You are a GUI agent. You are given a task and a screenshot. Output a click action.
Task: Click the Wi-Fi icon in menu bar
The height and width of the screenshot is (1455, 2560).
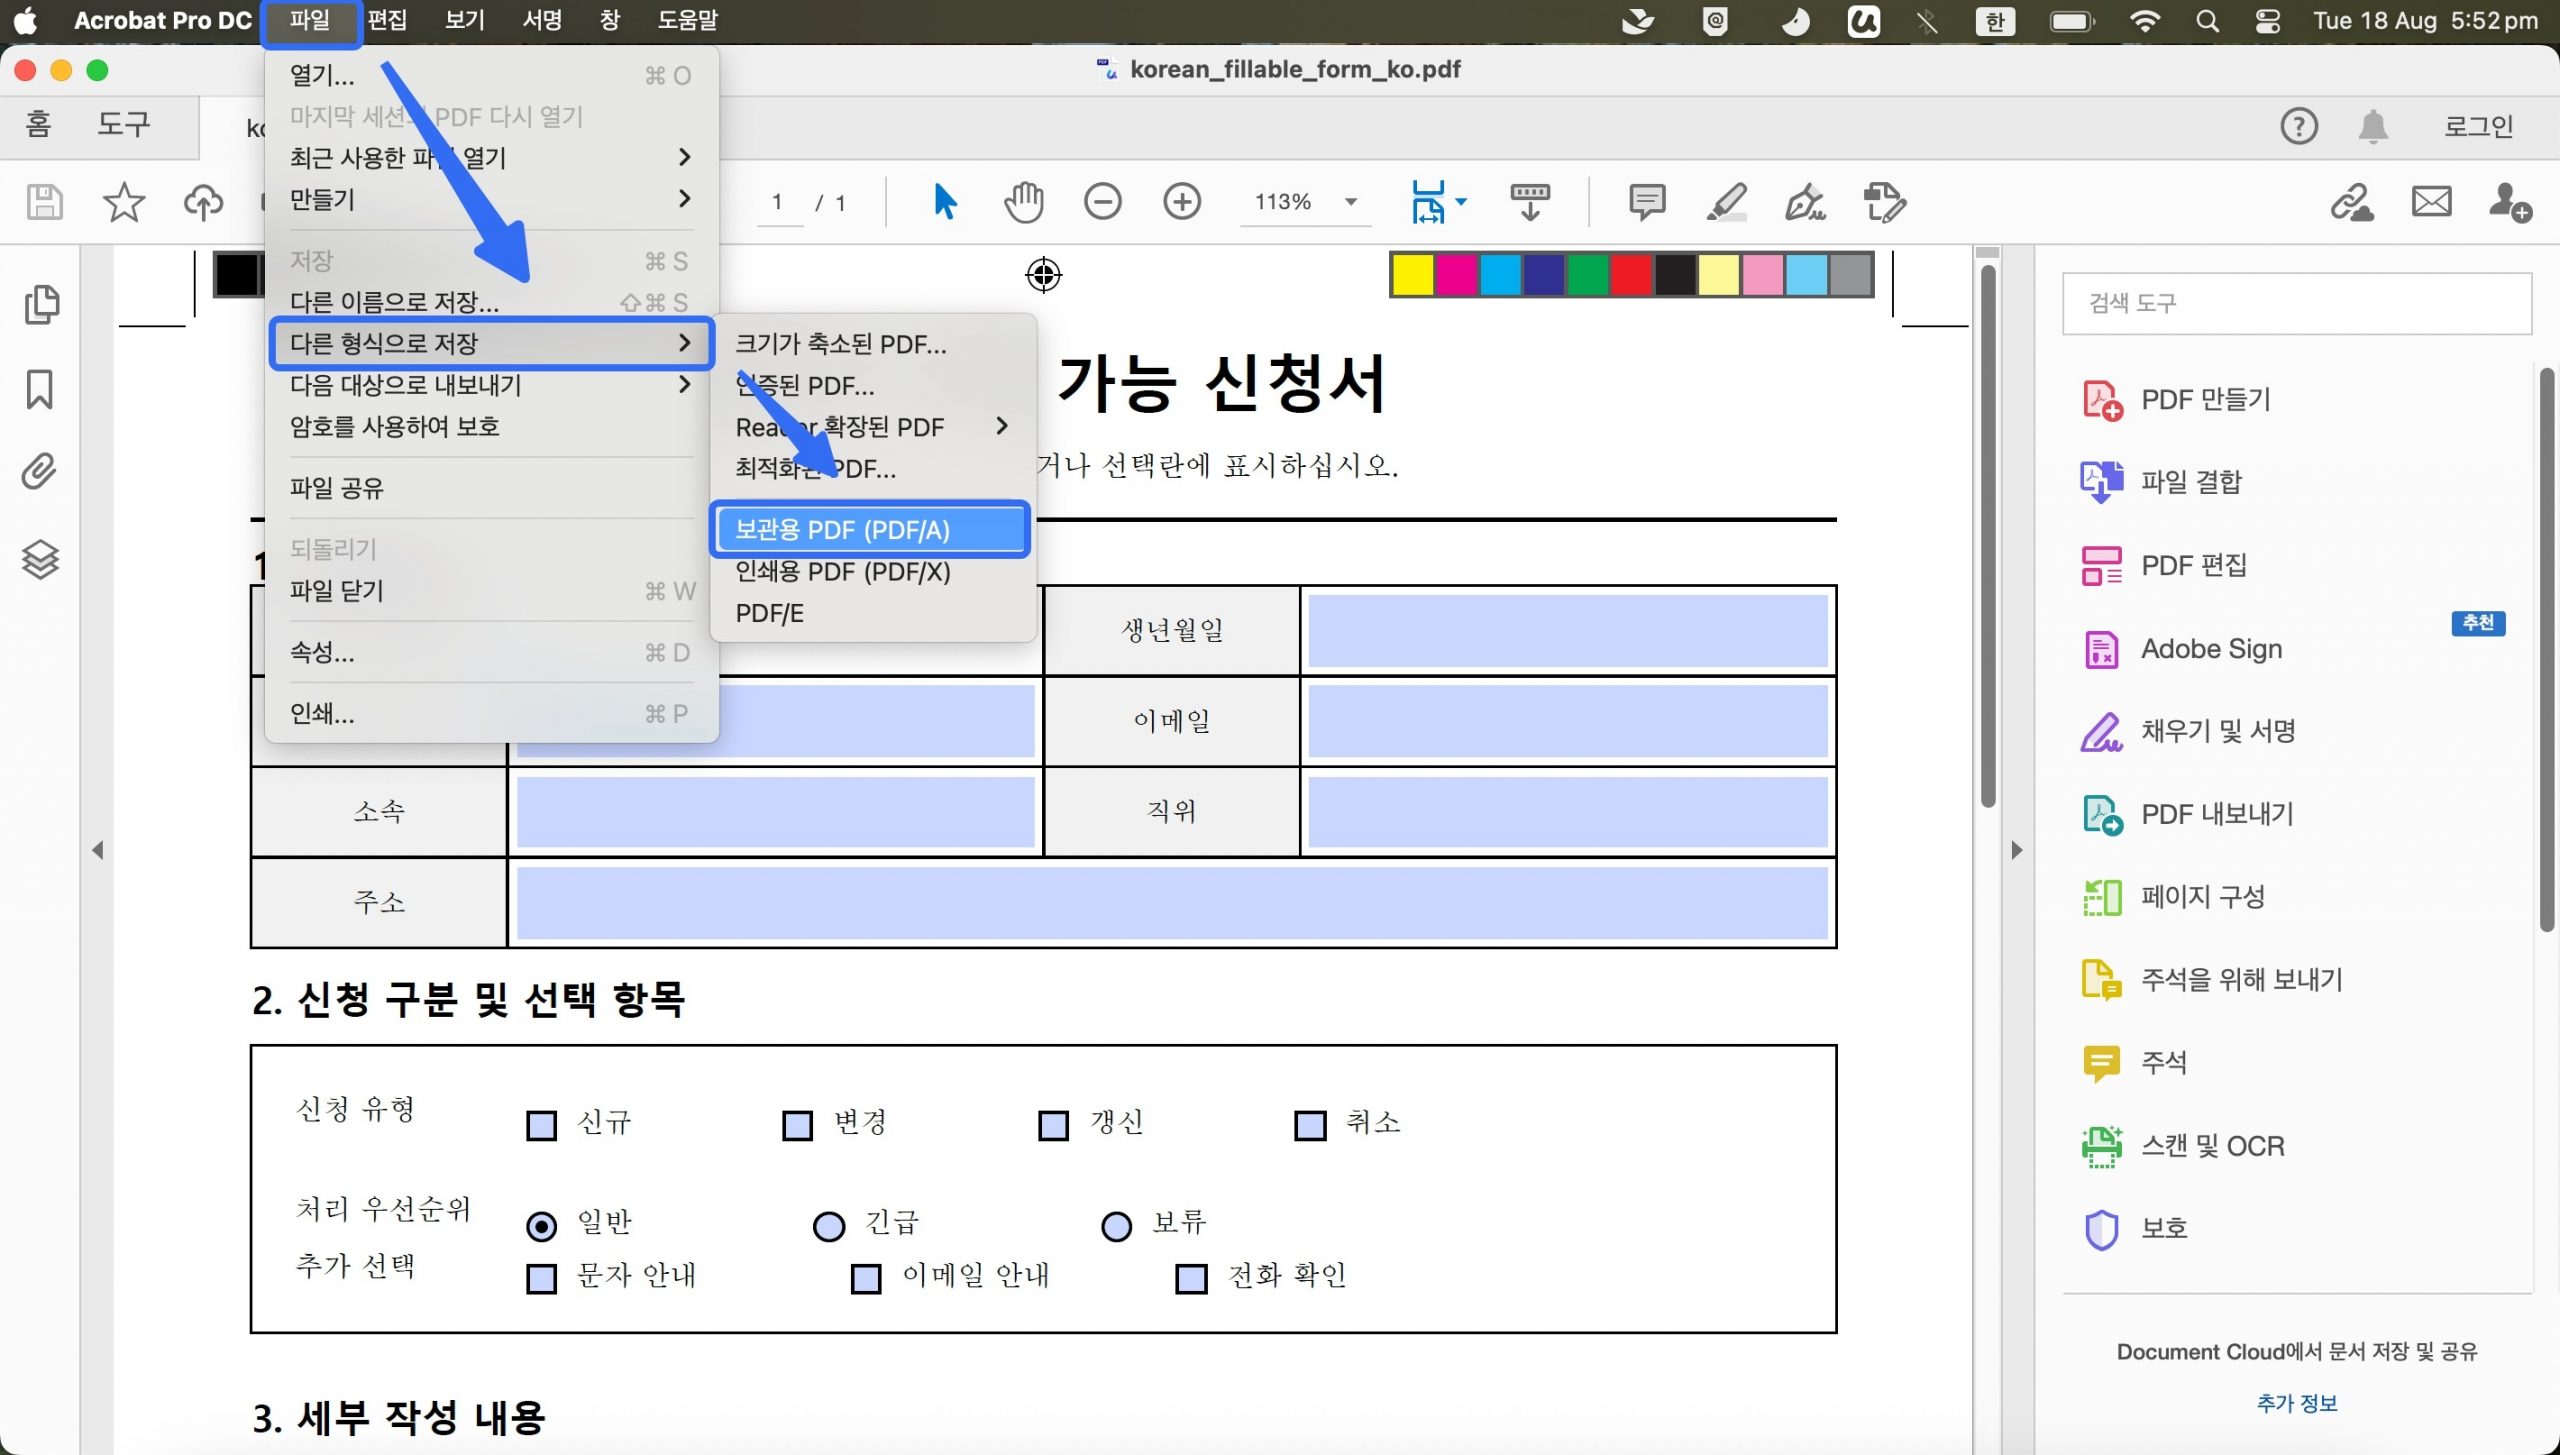tap(2144, 20)
